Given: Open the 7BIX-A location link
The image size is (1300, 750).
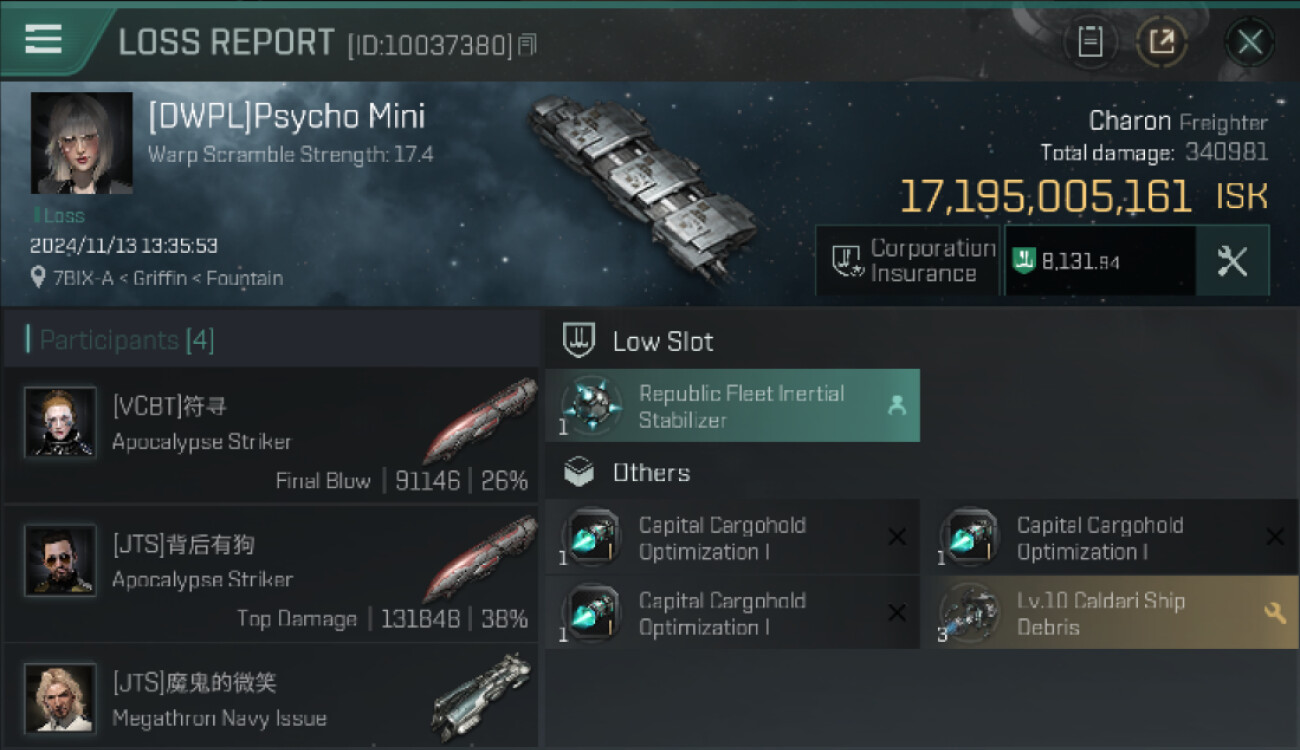Looking at the screenshot, I should (156, 278).
